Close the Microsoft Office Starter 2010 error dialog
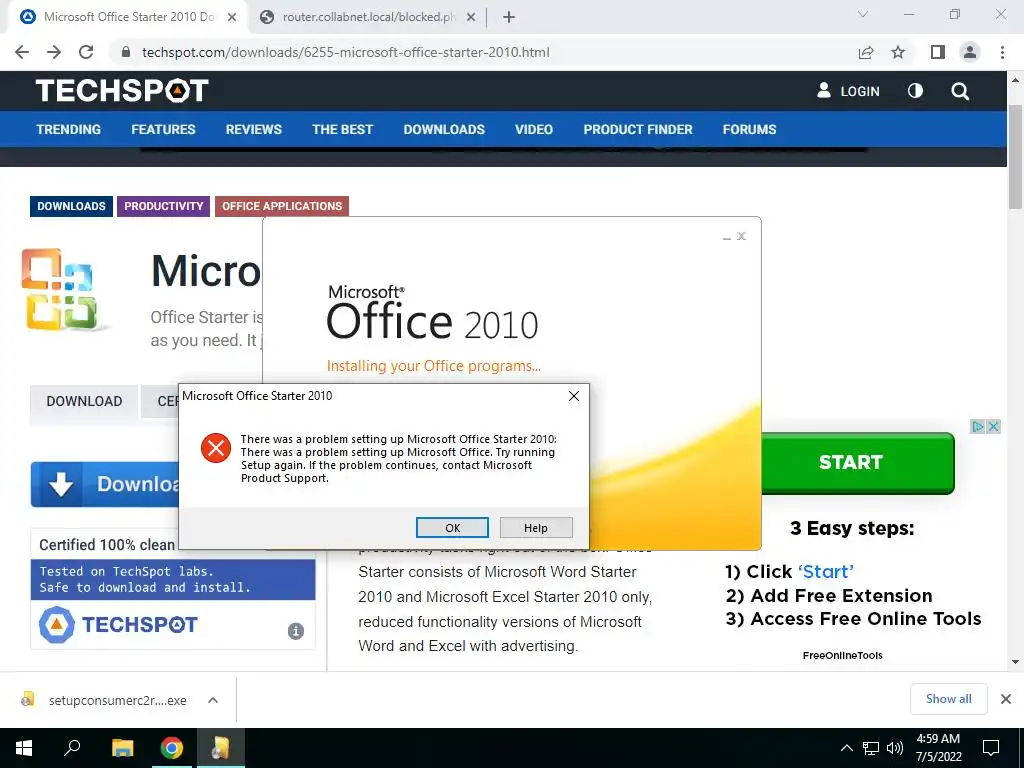 pos(573,396)
